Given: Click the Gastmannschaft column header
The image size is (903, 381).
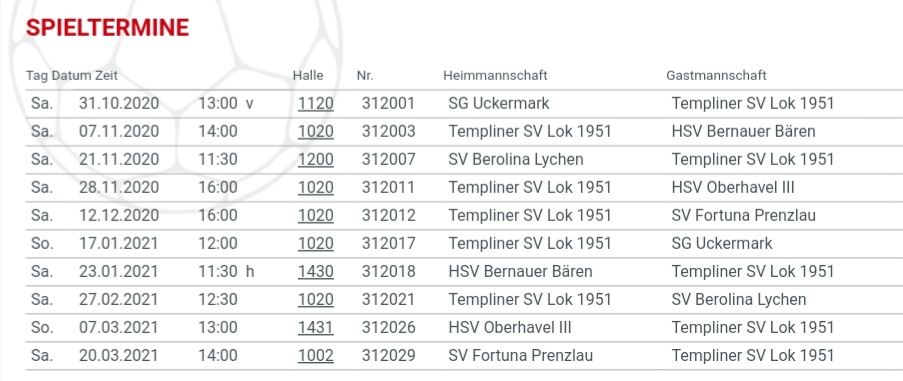Looking at the screenshot, I should [x=716, y=75].
